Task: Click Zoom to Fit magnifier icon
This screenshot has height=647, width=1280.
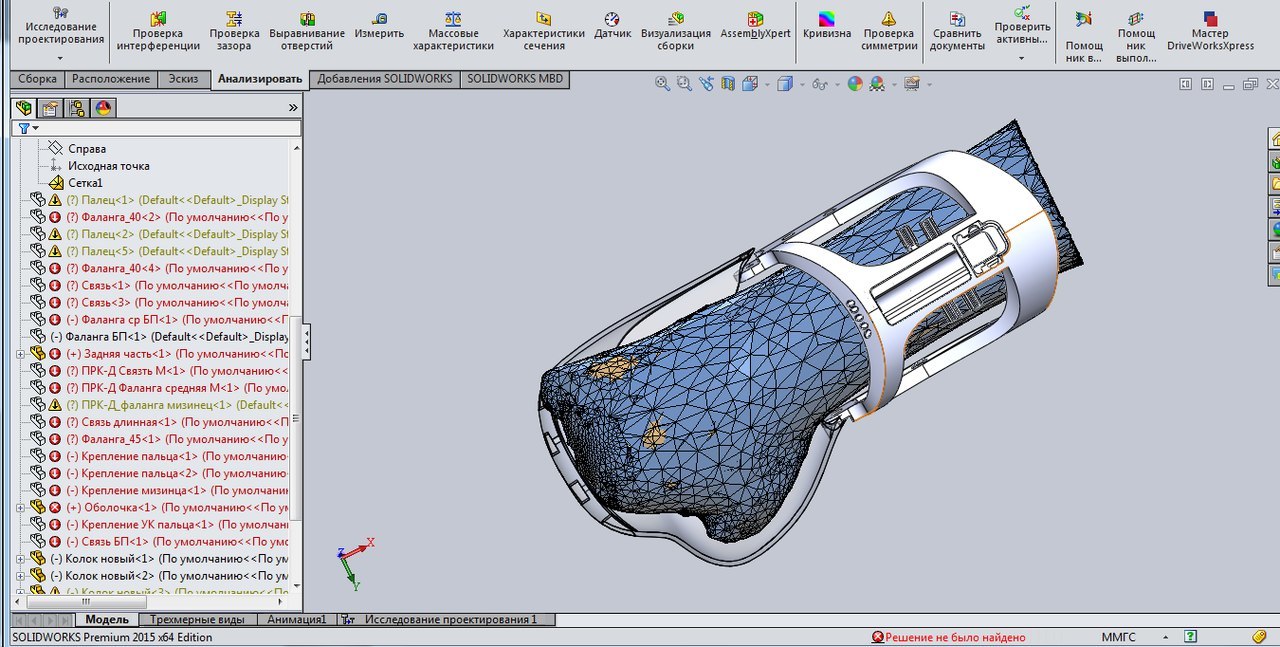Action: pyautogui.click(x=662, y=85)
